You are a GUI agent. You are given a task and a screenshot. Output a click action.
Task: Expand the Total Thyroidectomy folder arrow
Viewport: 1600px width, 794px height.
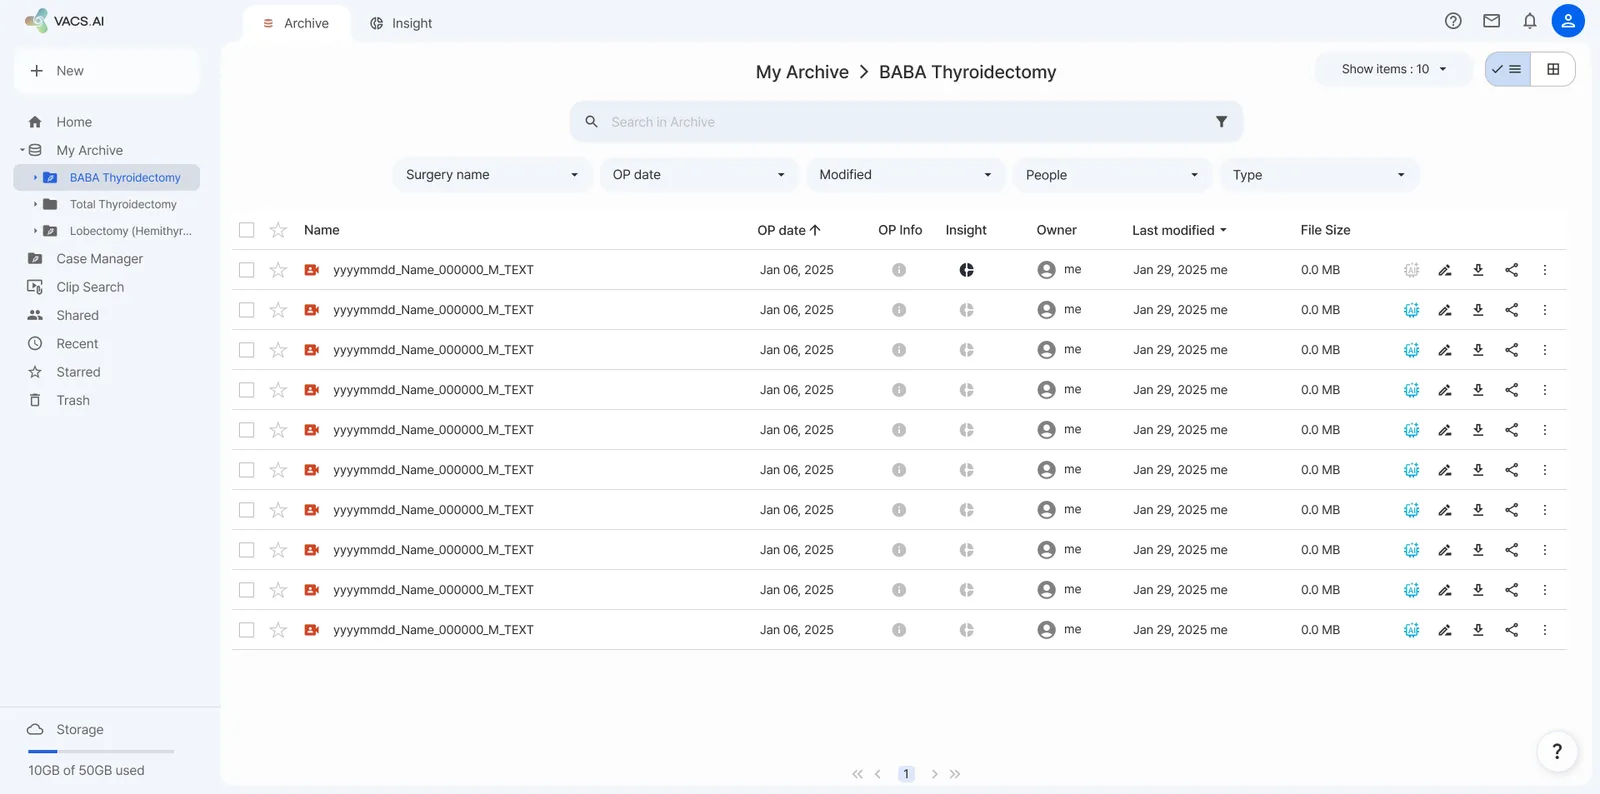35,204
